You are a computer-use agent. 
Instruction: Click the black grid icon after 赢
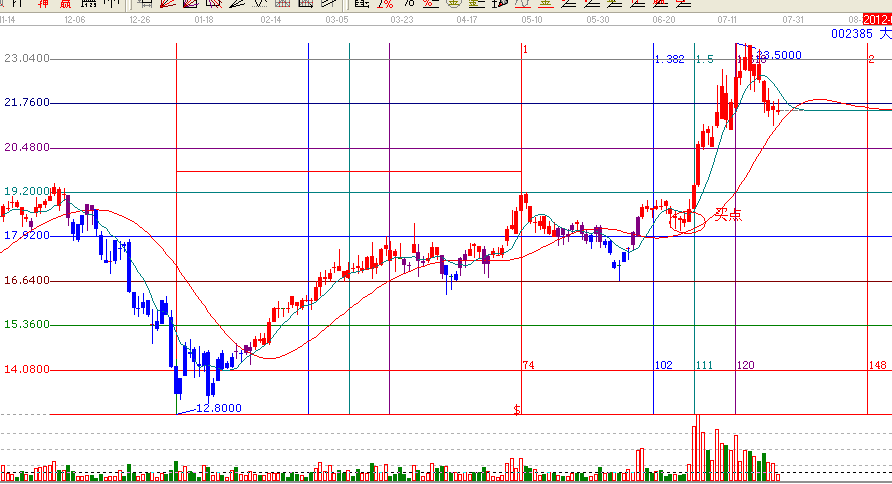(88, 4)
